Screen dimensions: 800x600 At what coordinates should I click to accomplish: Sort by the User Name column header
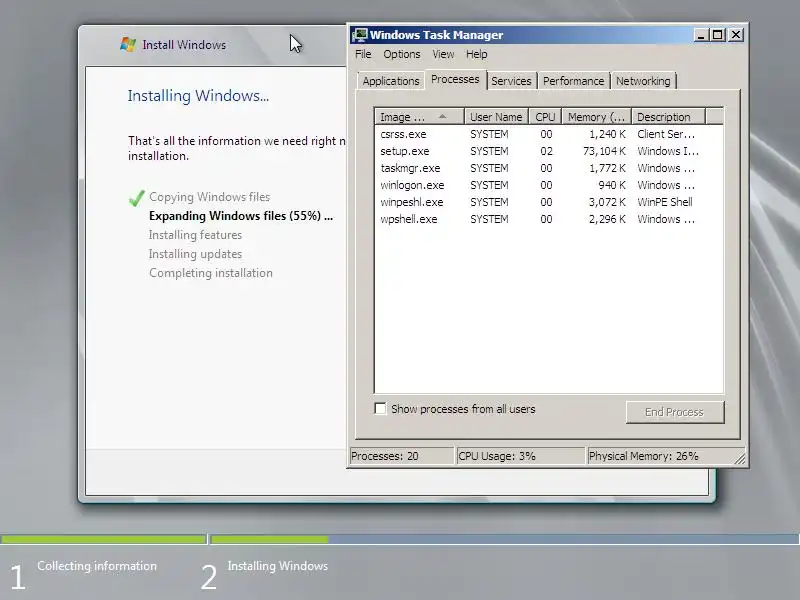[x=496, y=117]
